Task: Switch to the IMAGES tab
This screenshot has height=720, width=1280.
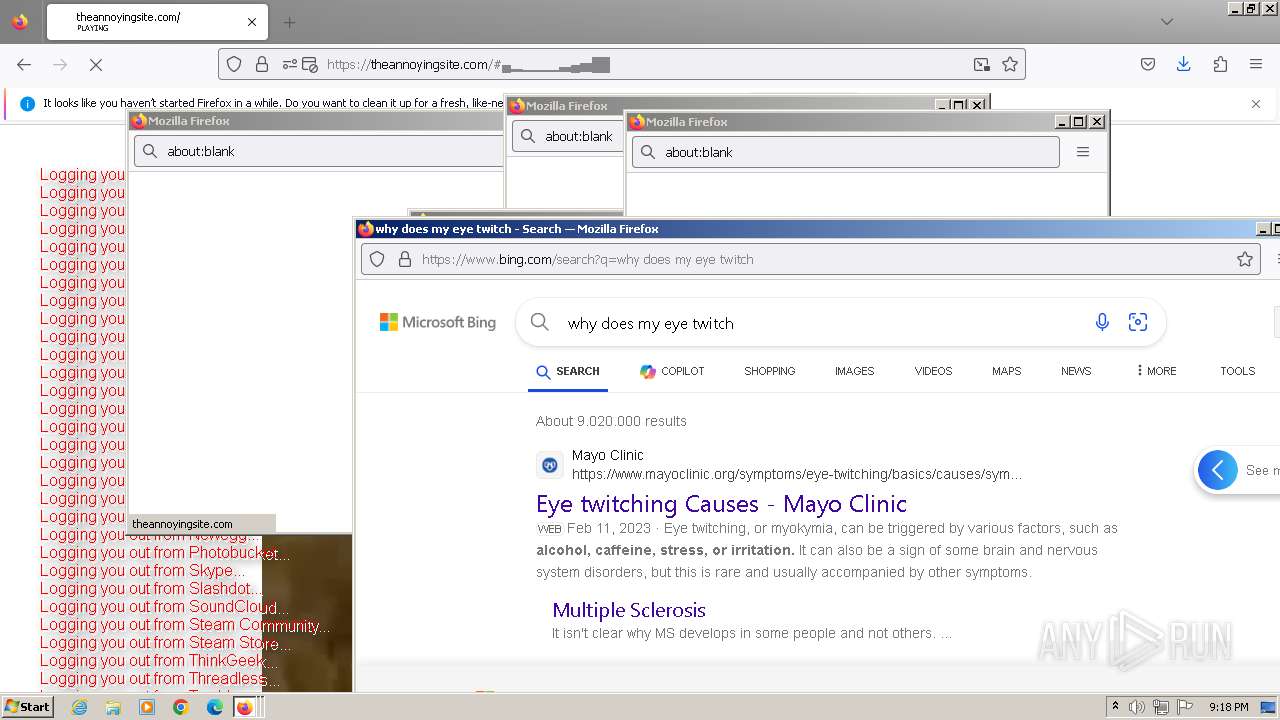Action: 855,371
